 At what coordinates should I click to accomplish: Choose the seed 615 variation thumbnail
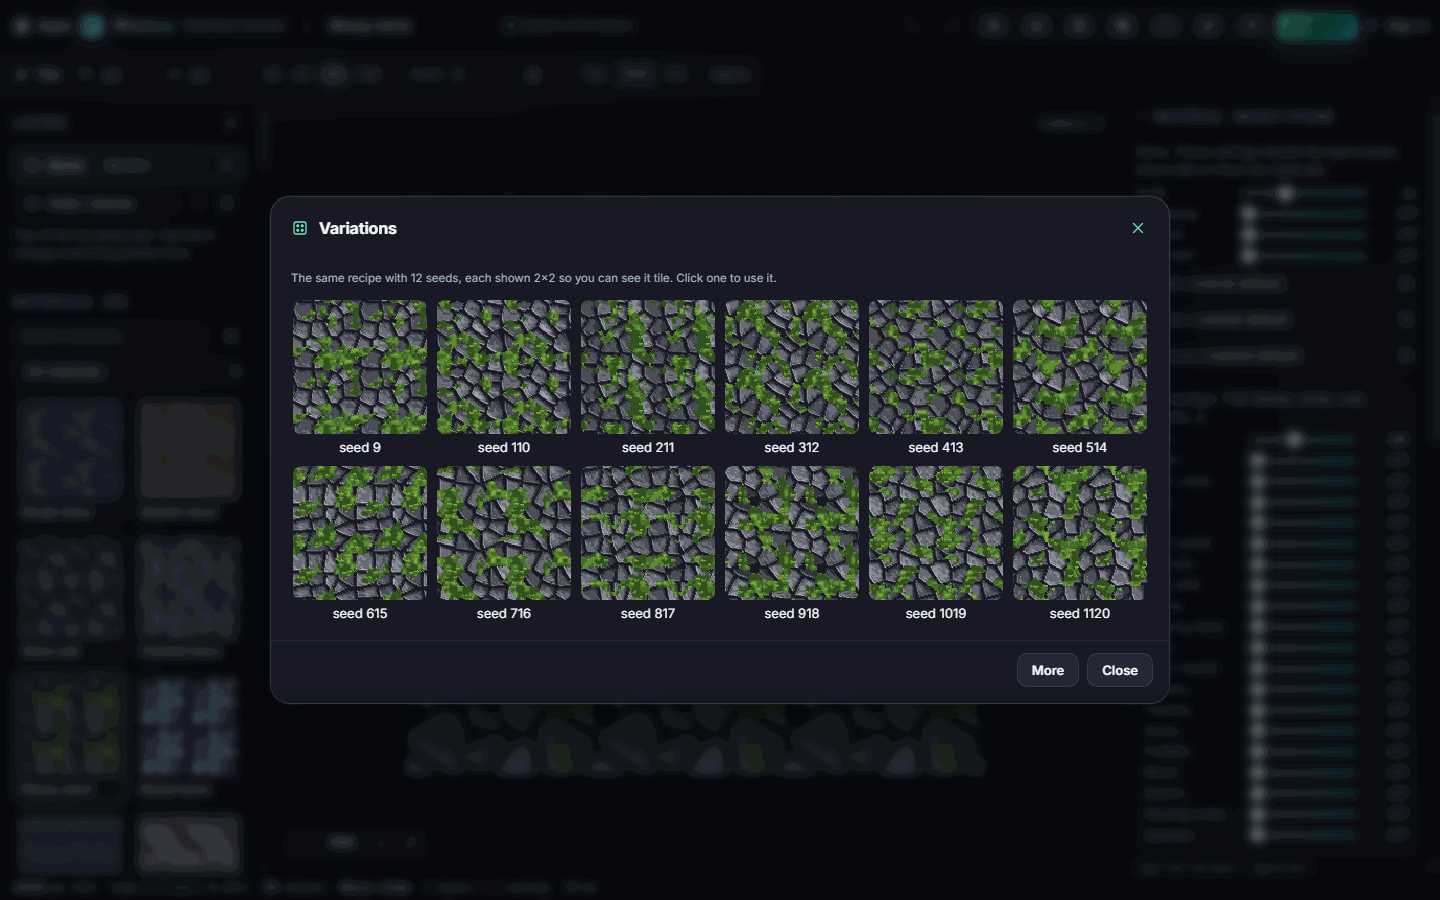tap(360, 533)
